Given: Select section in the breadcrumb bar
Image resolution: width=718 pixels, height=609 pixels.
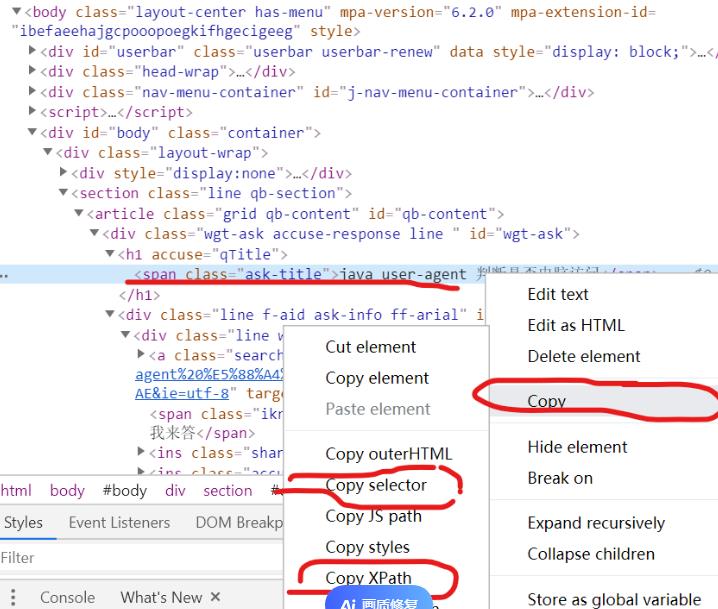Looking at the screenshot, I should (x=228, y=490).
